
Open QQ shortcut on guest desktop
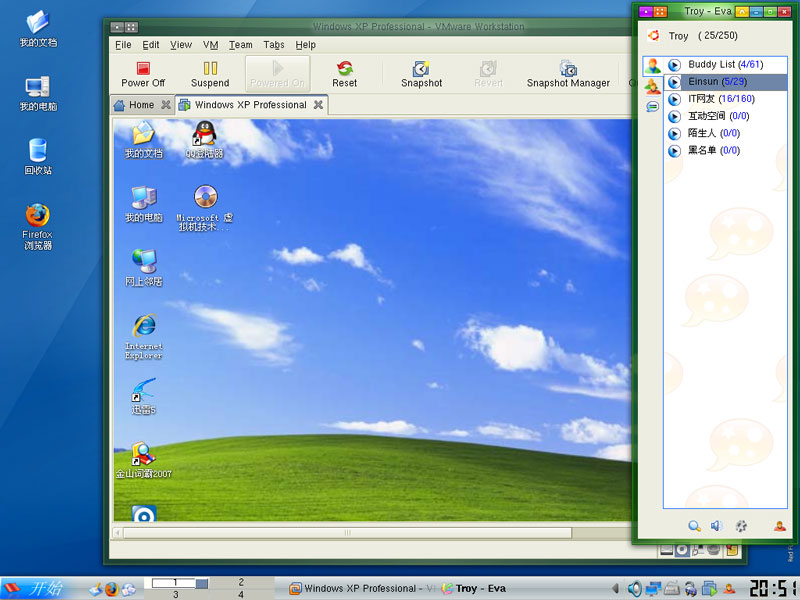click(x=204, y=139)
